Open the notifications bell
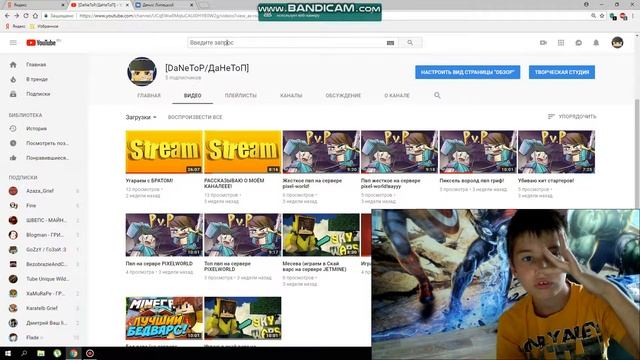The width and height of the screenshot is (640, 360). pos(596,42)
